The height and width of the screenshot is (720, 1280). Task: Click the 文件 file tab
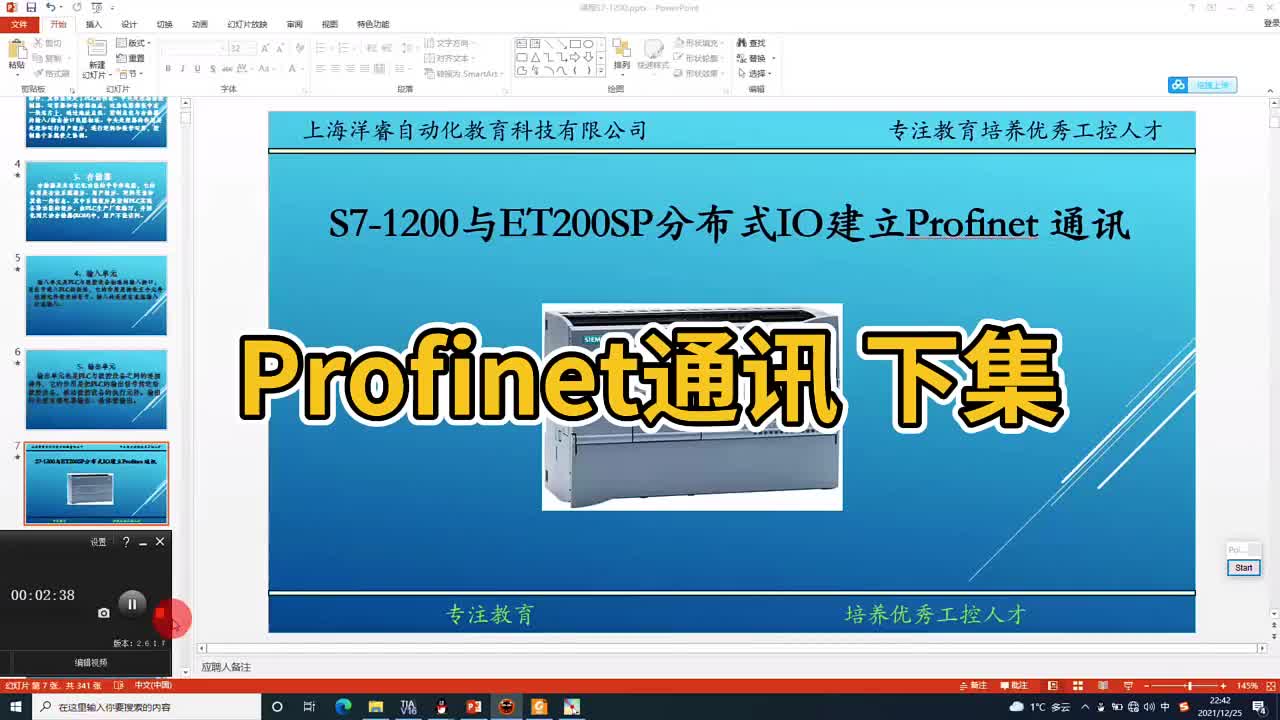click(18, 24)
